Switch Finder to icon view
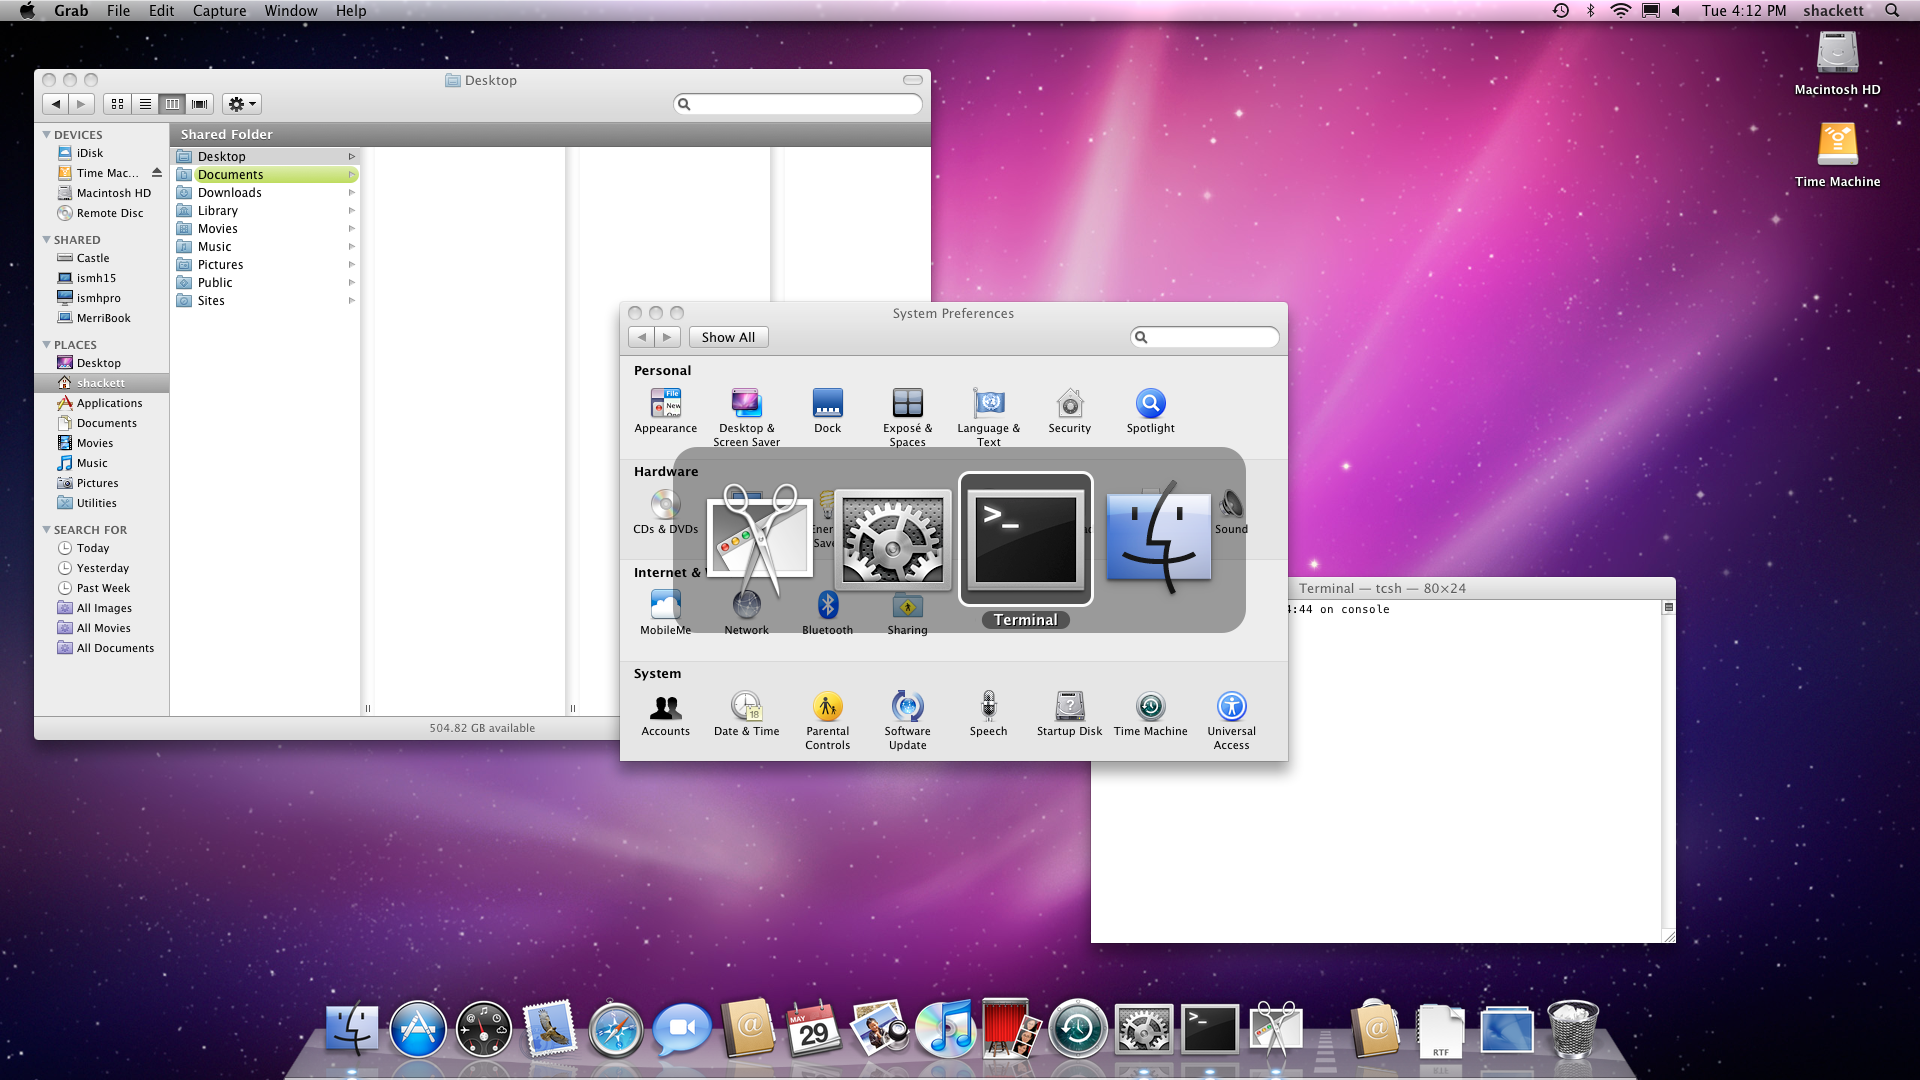Screen dimensions: 1920x1080 117,104
